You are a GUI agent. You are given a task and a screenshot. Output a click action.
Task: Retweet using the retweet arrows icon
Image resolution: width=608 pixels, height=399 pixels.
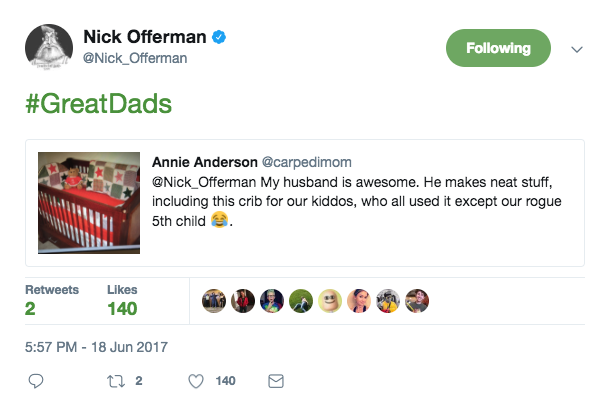pos(116,381)
